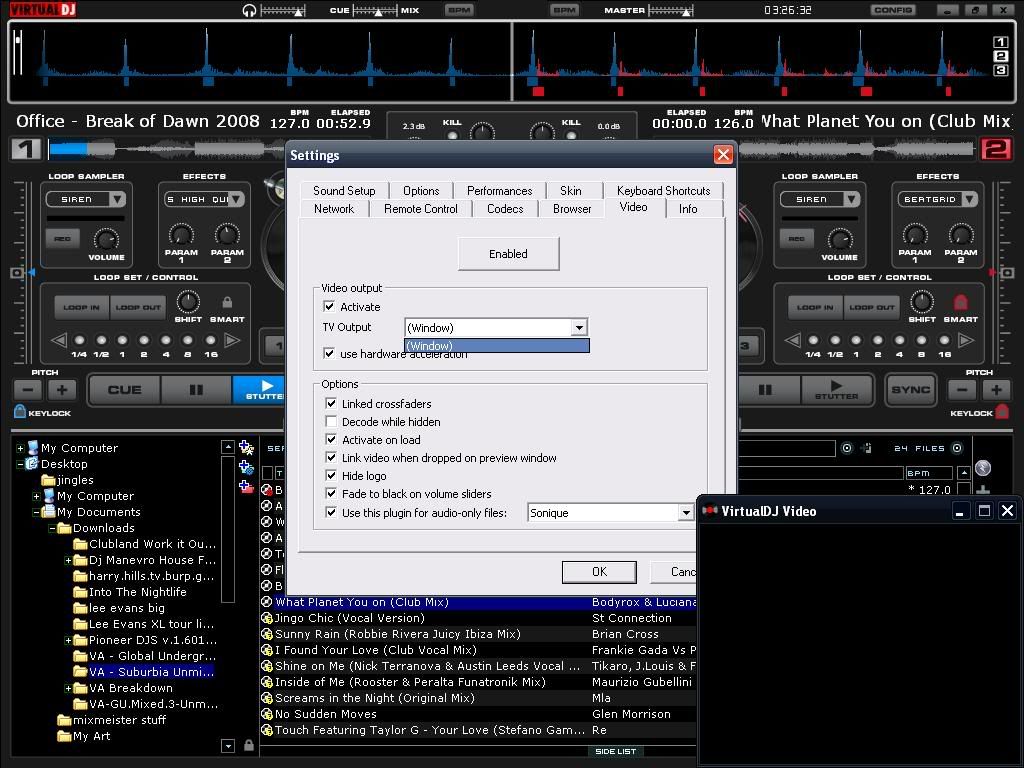
Task: Select waveform zoom level 2
Action: click(x=1000, y=56)
